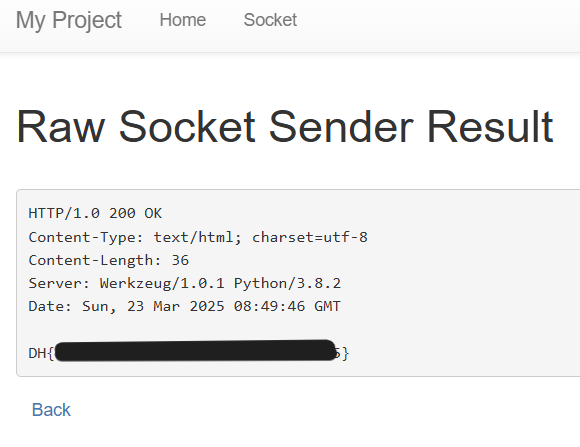Select the Python/3.8.2 version text
The height and width of the screenshot is (447, 580).
click(x=287, y=283)
